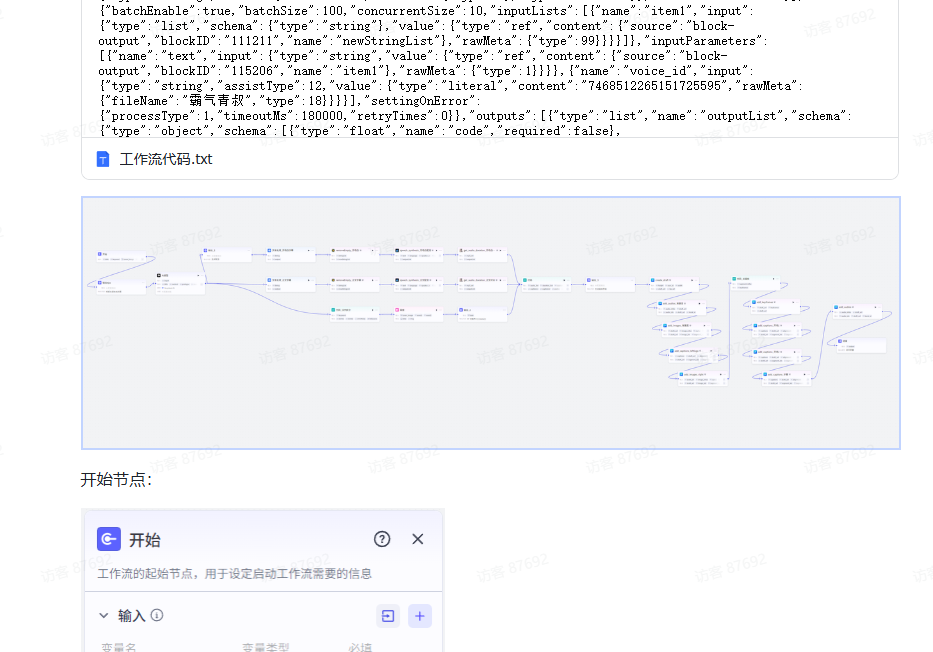Click the create_draft node in workflow diagram

click(672, 283)
